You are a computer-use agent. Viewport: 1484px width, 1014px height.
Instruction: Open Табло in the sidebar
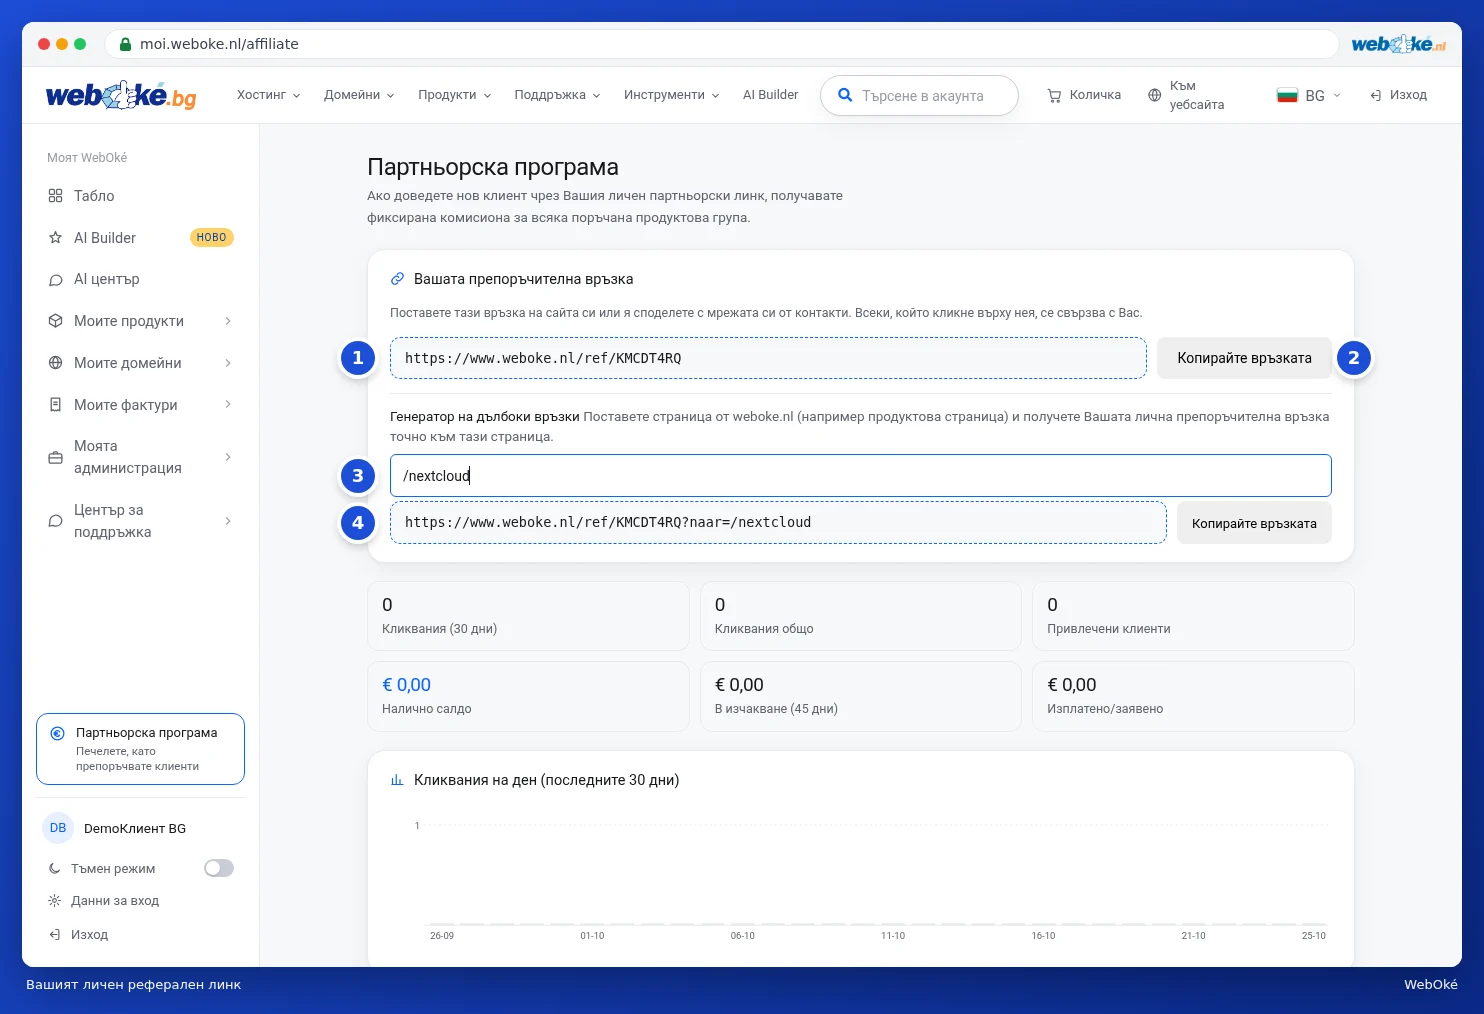point(140,196)
